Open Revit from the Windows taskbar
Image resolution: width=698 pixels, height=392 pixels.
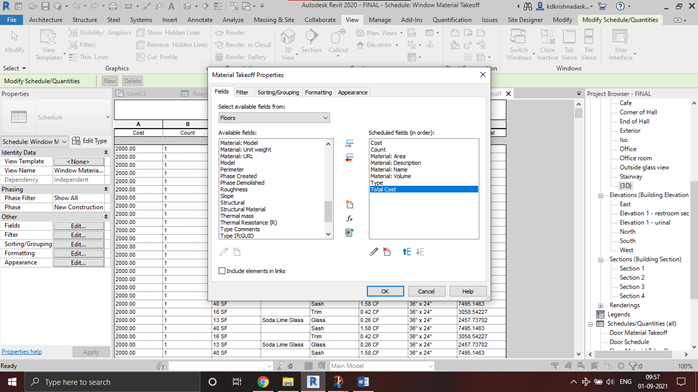tap(313, 382)
